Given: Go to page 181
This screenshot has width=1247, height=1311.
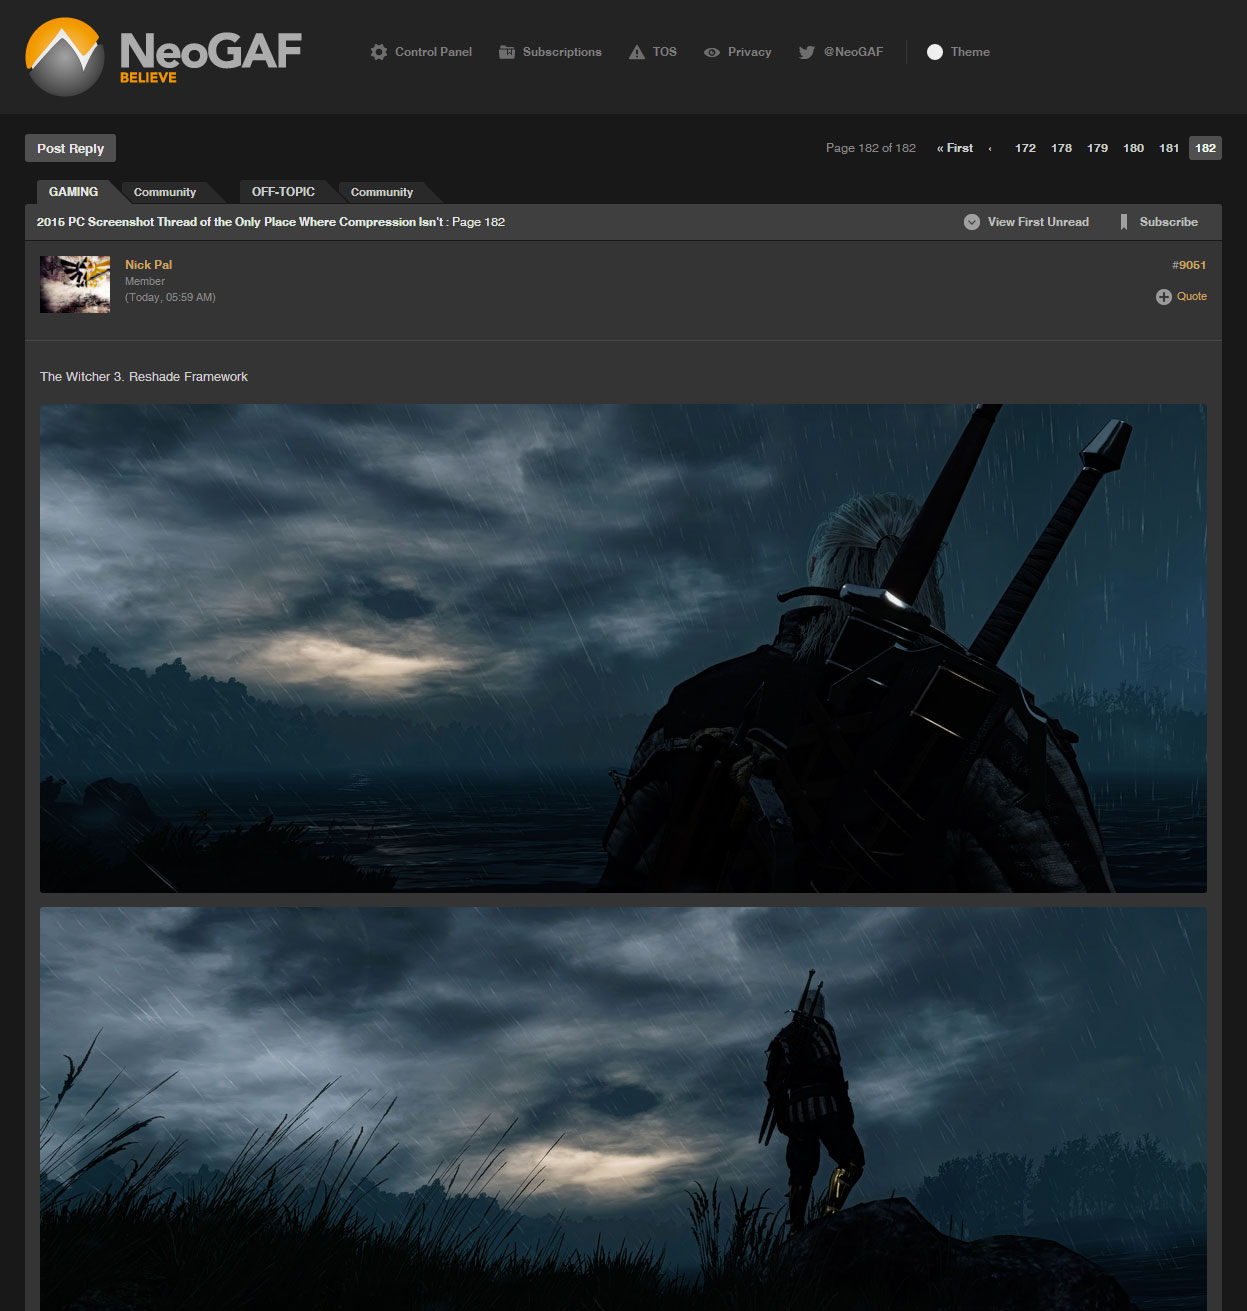Looking at the screenshot, I should tap(1169, 148).
